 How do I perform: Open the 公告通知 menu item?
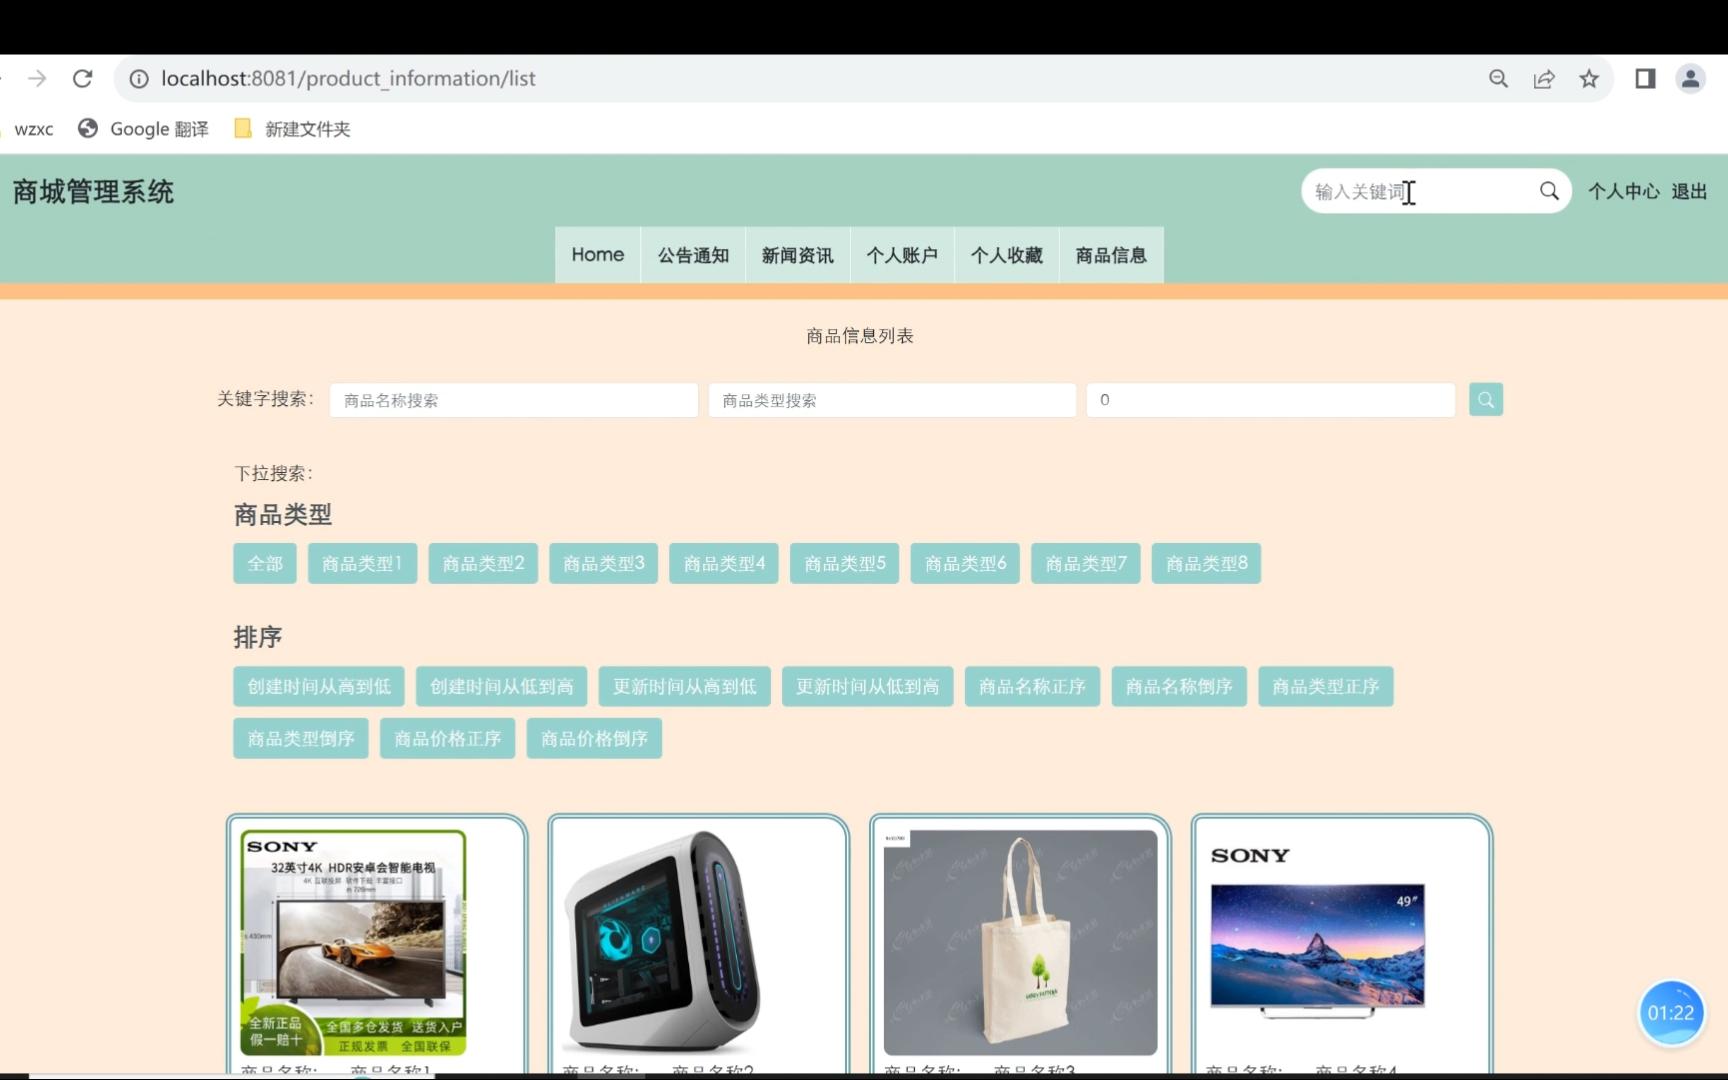coord(692,255)
